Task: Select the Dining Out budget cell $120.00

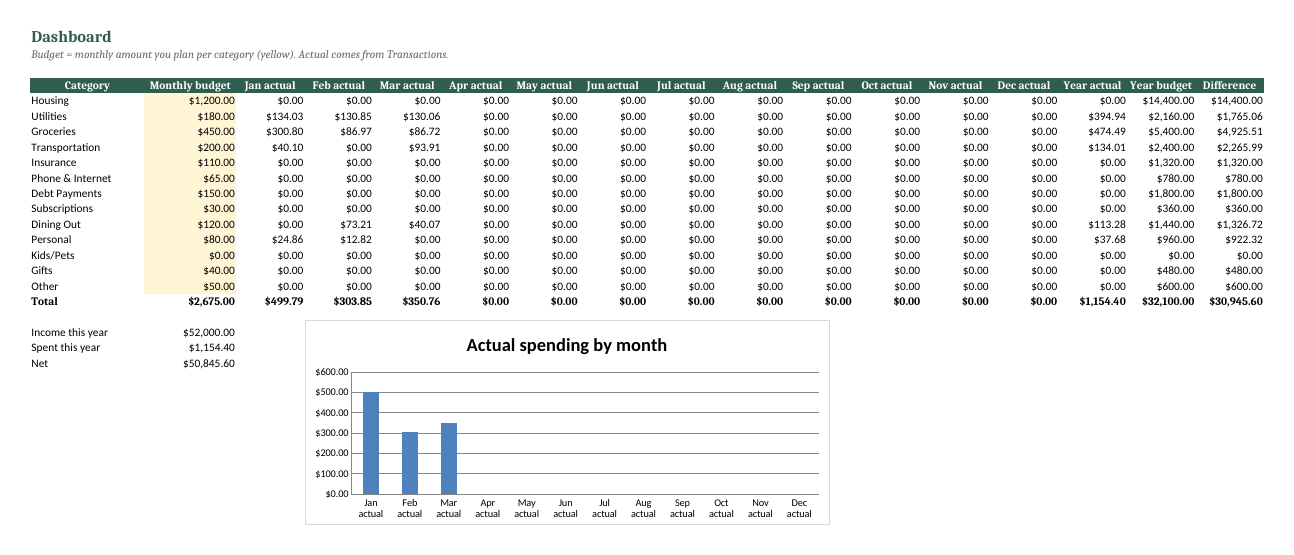Action: point(191,224)
